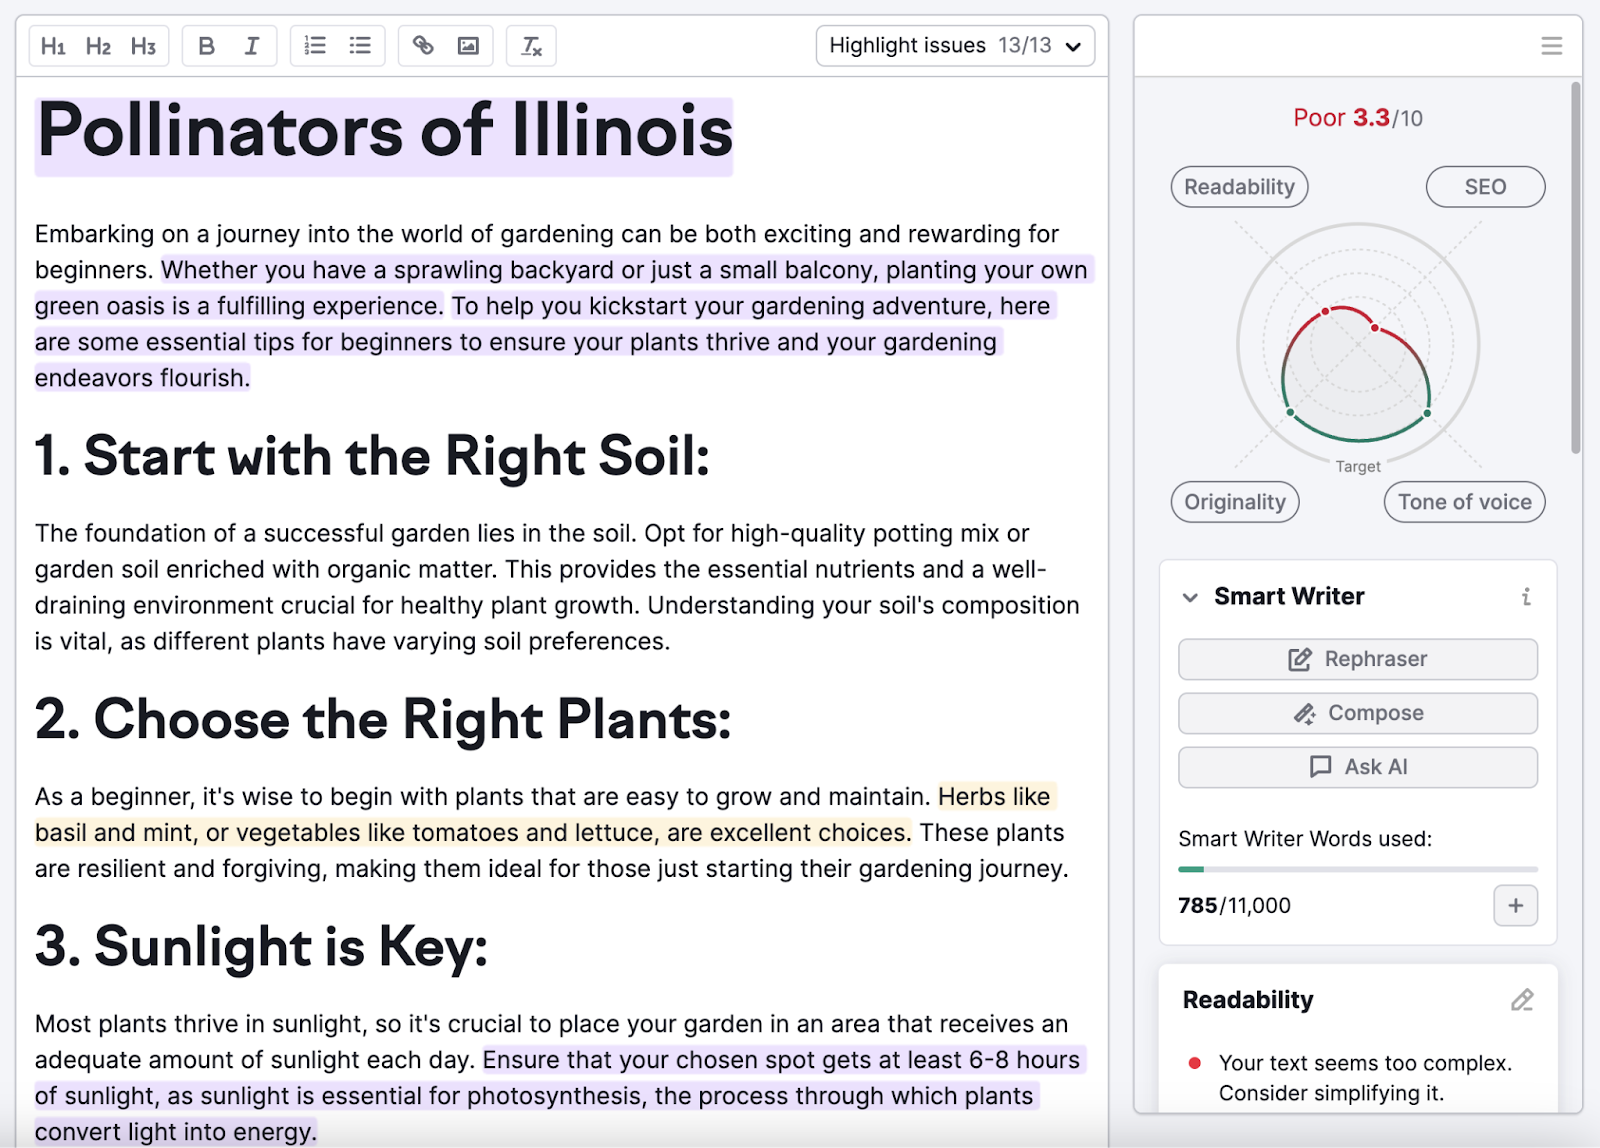Open the hamburger menu in the right panel
The image size is (1600, 1148).
[x=1551, y=45]
